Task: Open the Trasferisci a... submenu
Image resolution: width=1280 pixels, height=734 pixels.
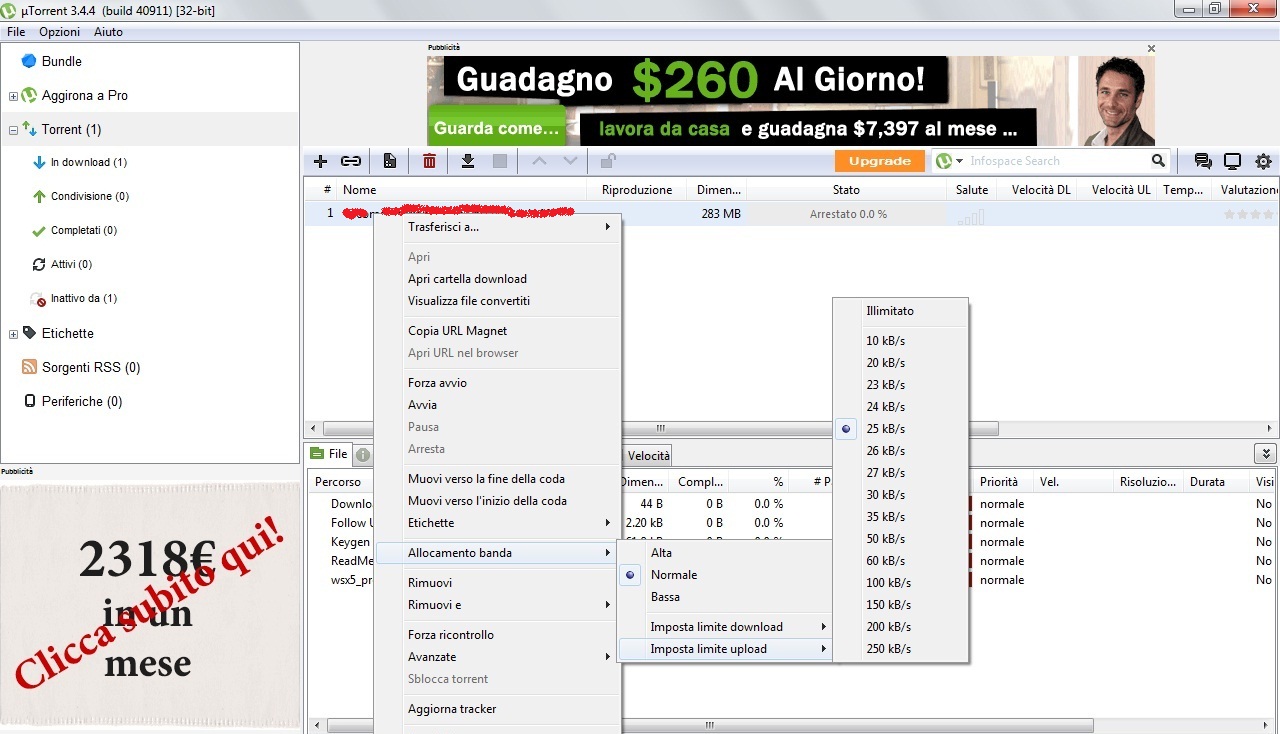Action: [497, 227]
